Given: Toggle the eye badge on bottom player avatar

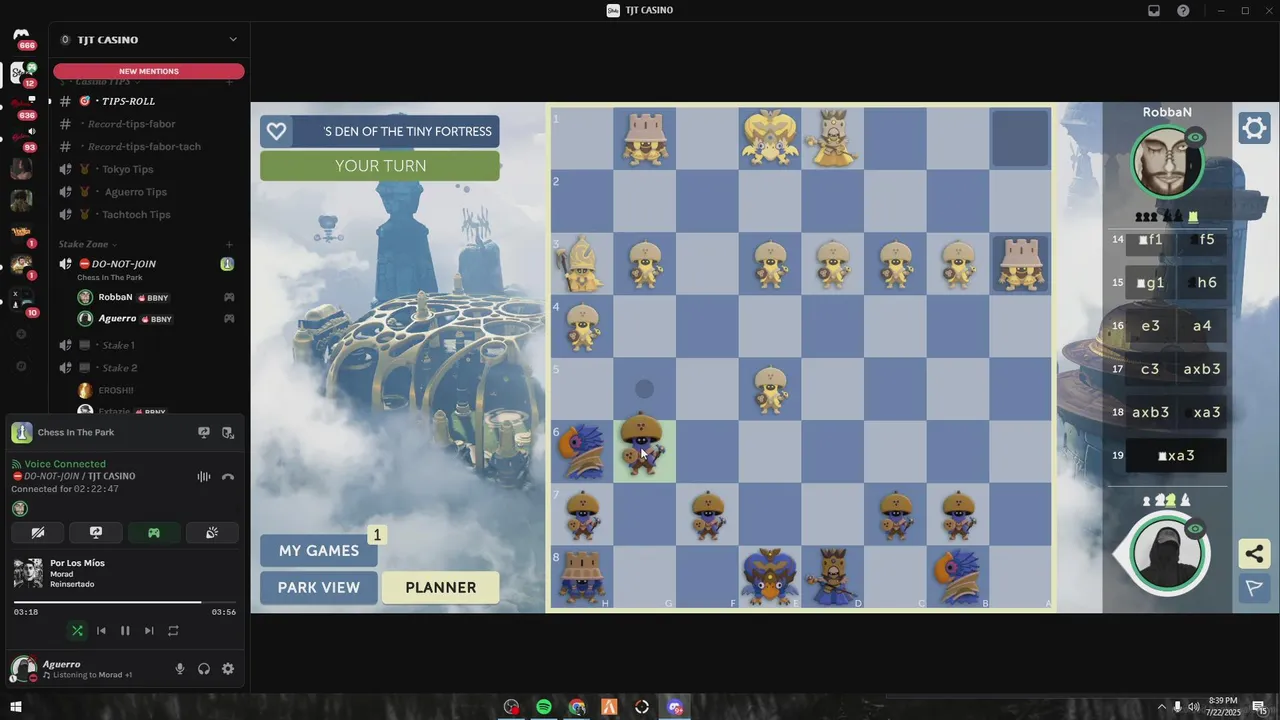Looking at the screenshot, I should coord(1195,529).
